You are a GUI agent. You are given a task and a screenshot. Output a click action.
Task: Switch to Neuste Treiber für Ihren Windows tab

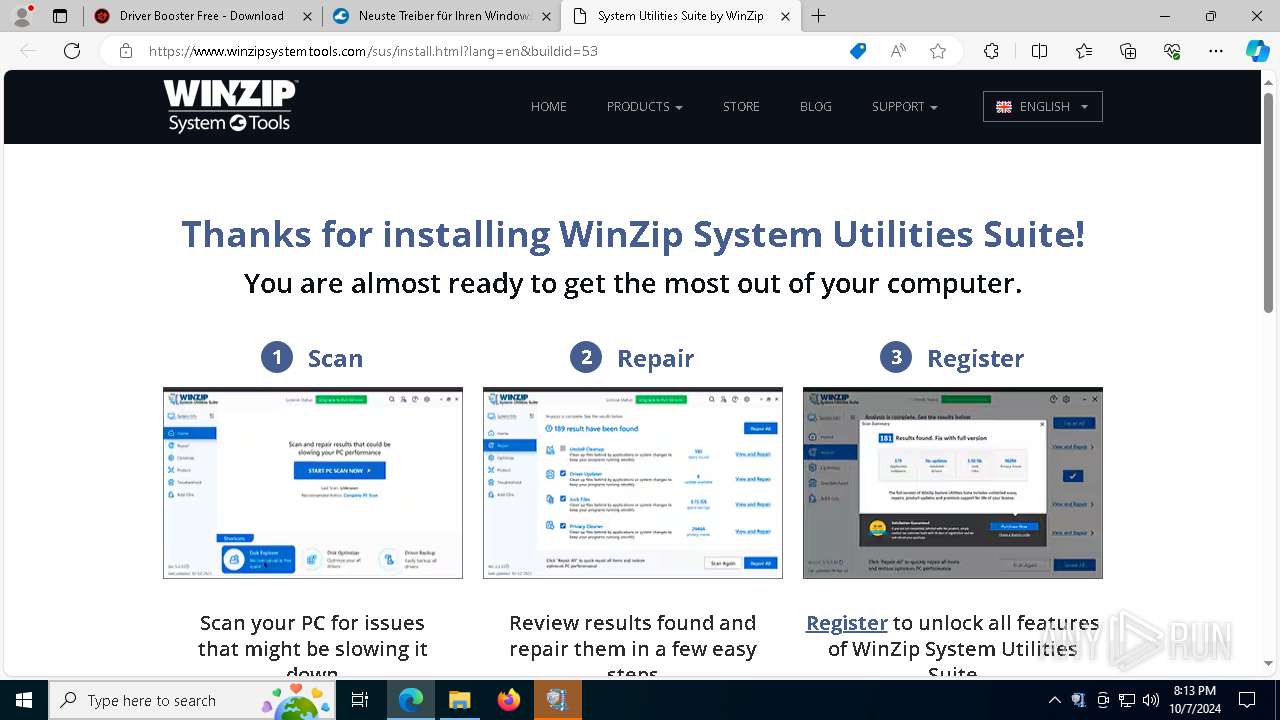pyautogui.click(x=442, y=16)
